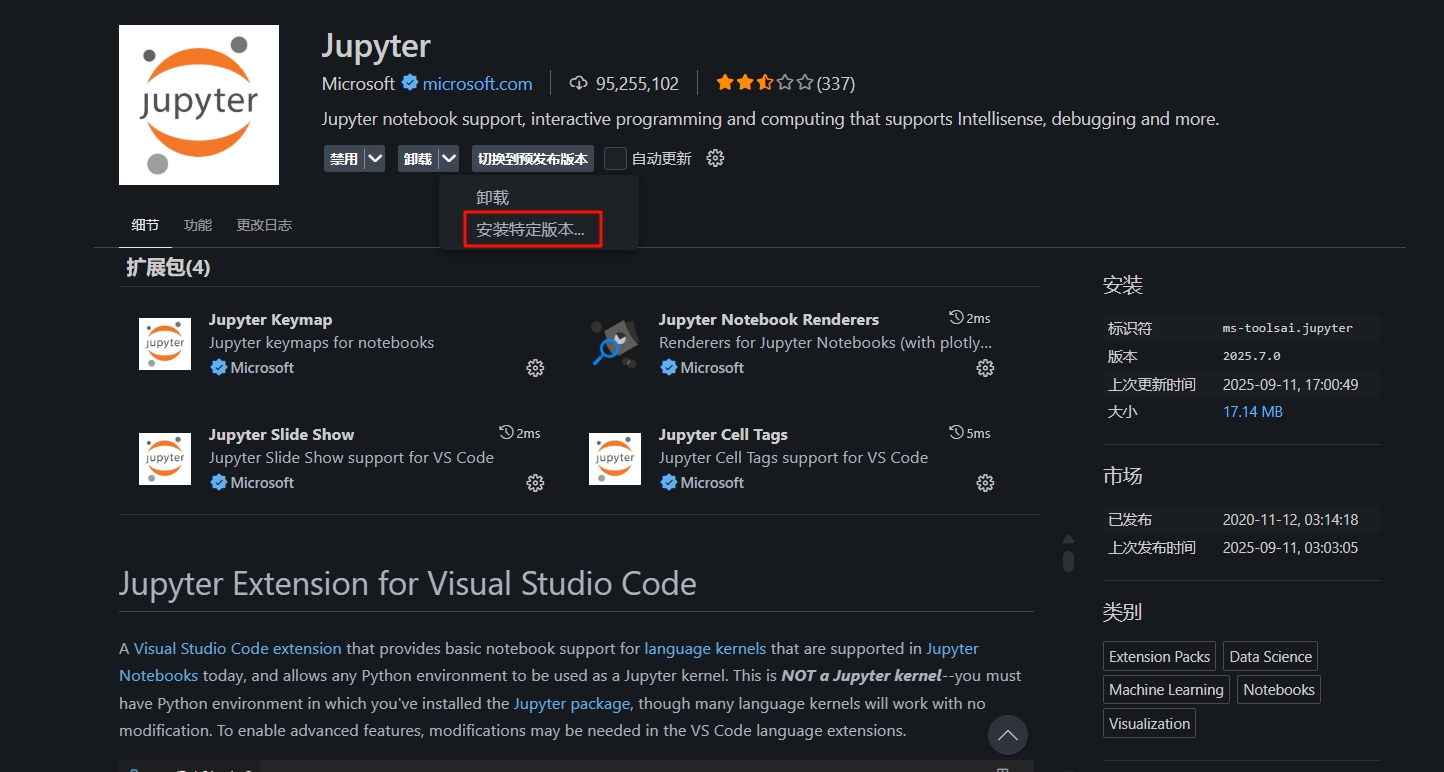Open the settings gear beside 自动更新
Screen dimensions: 1444x772
tap(714, 157)
